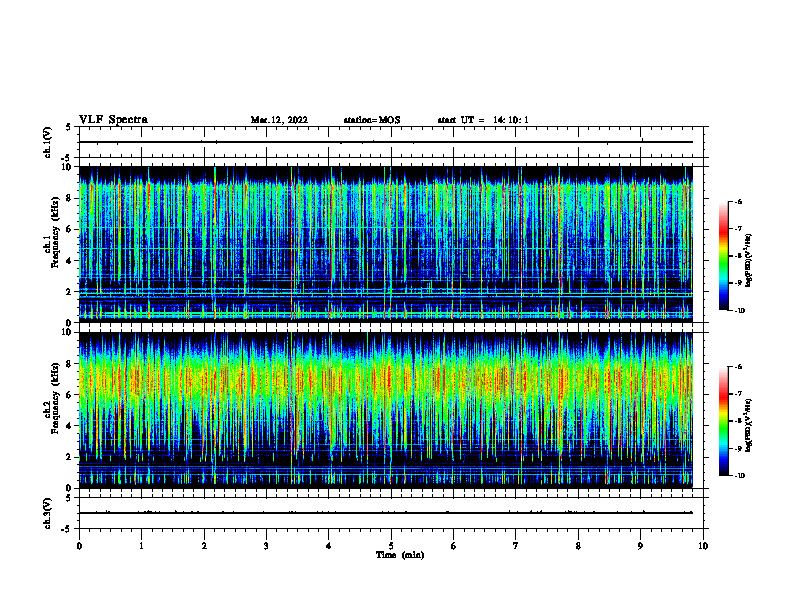Click the ch.3(V) waveform trace line
This screenshot has height=612, width=792.
click(386, 513)
